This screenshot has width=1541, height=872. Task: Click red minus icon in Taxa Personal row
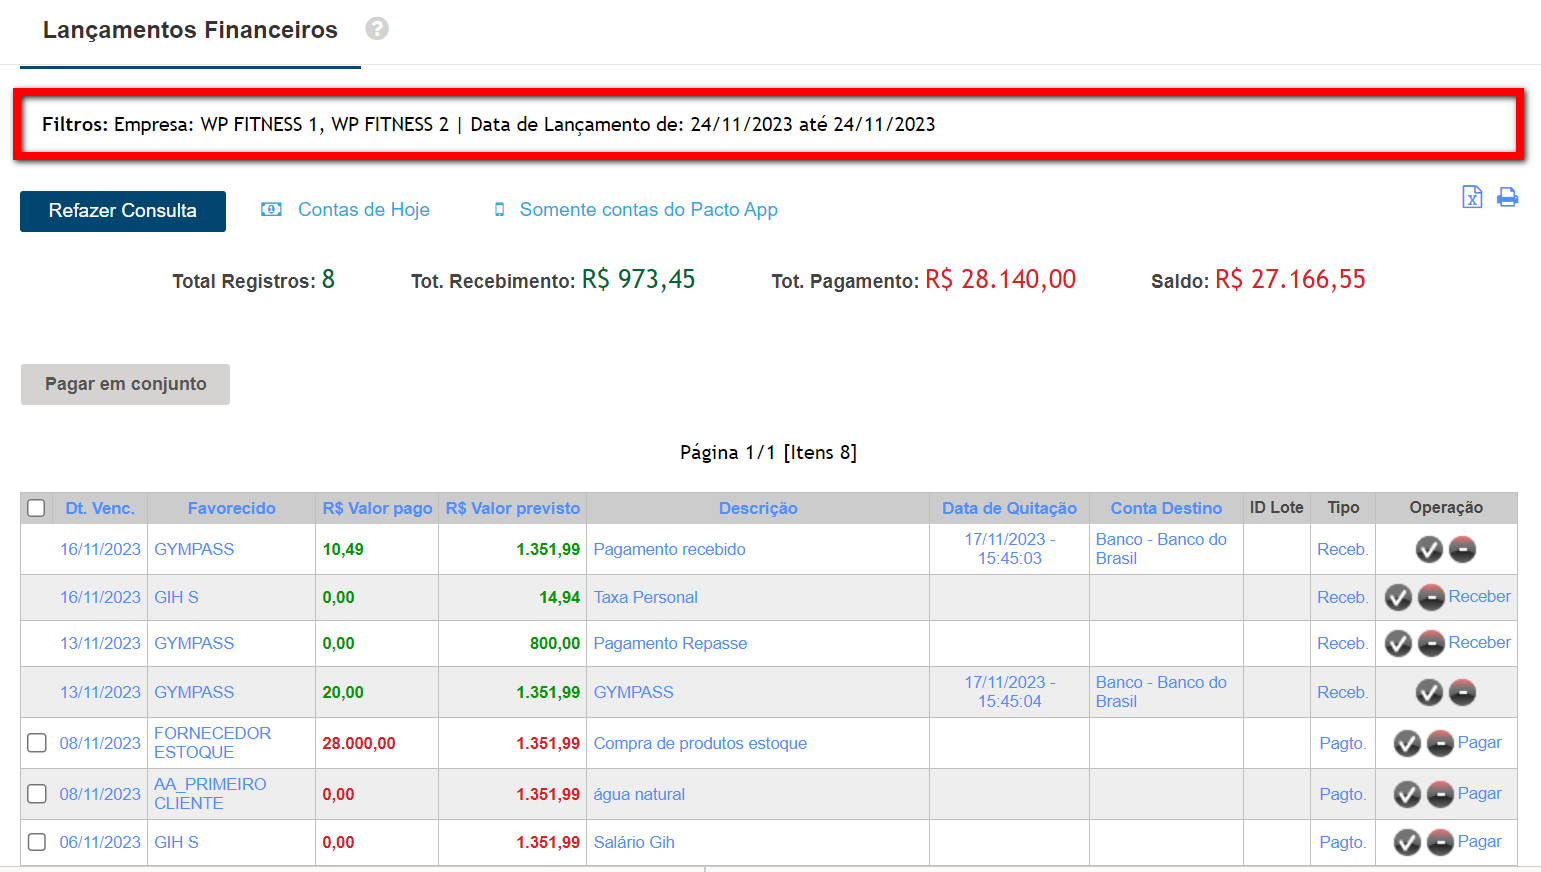pos(1431,598)
